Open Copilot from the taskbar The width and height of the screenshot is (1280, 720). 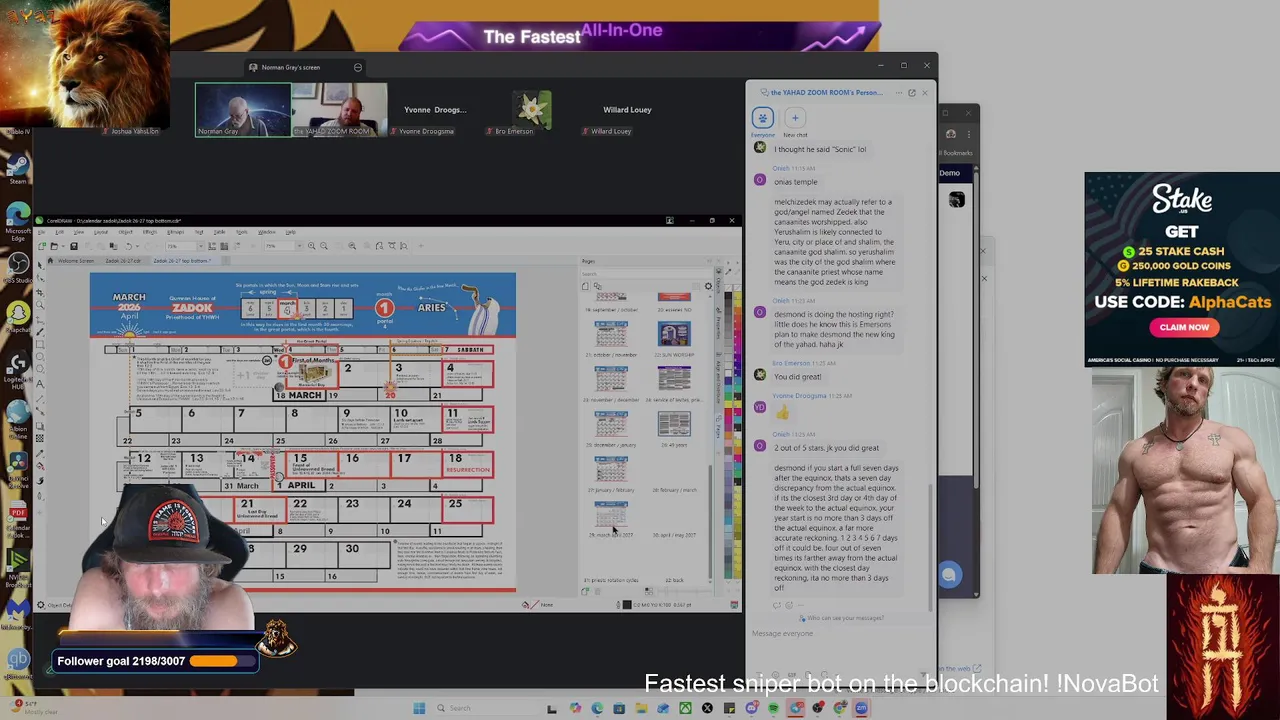click(x=575, y=708)
